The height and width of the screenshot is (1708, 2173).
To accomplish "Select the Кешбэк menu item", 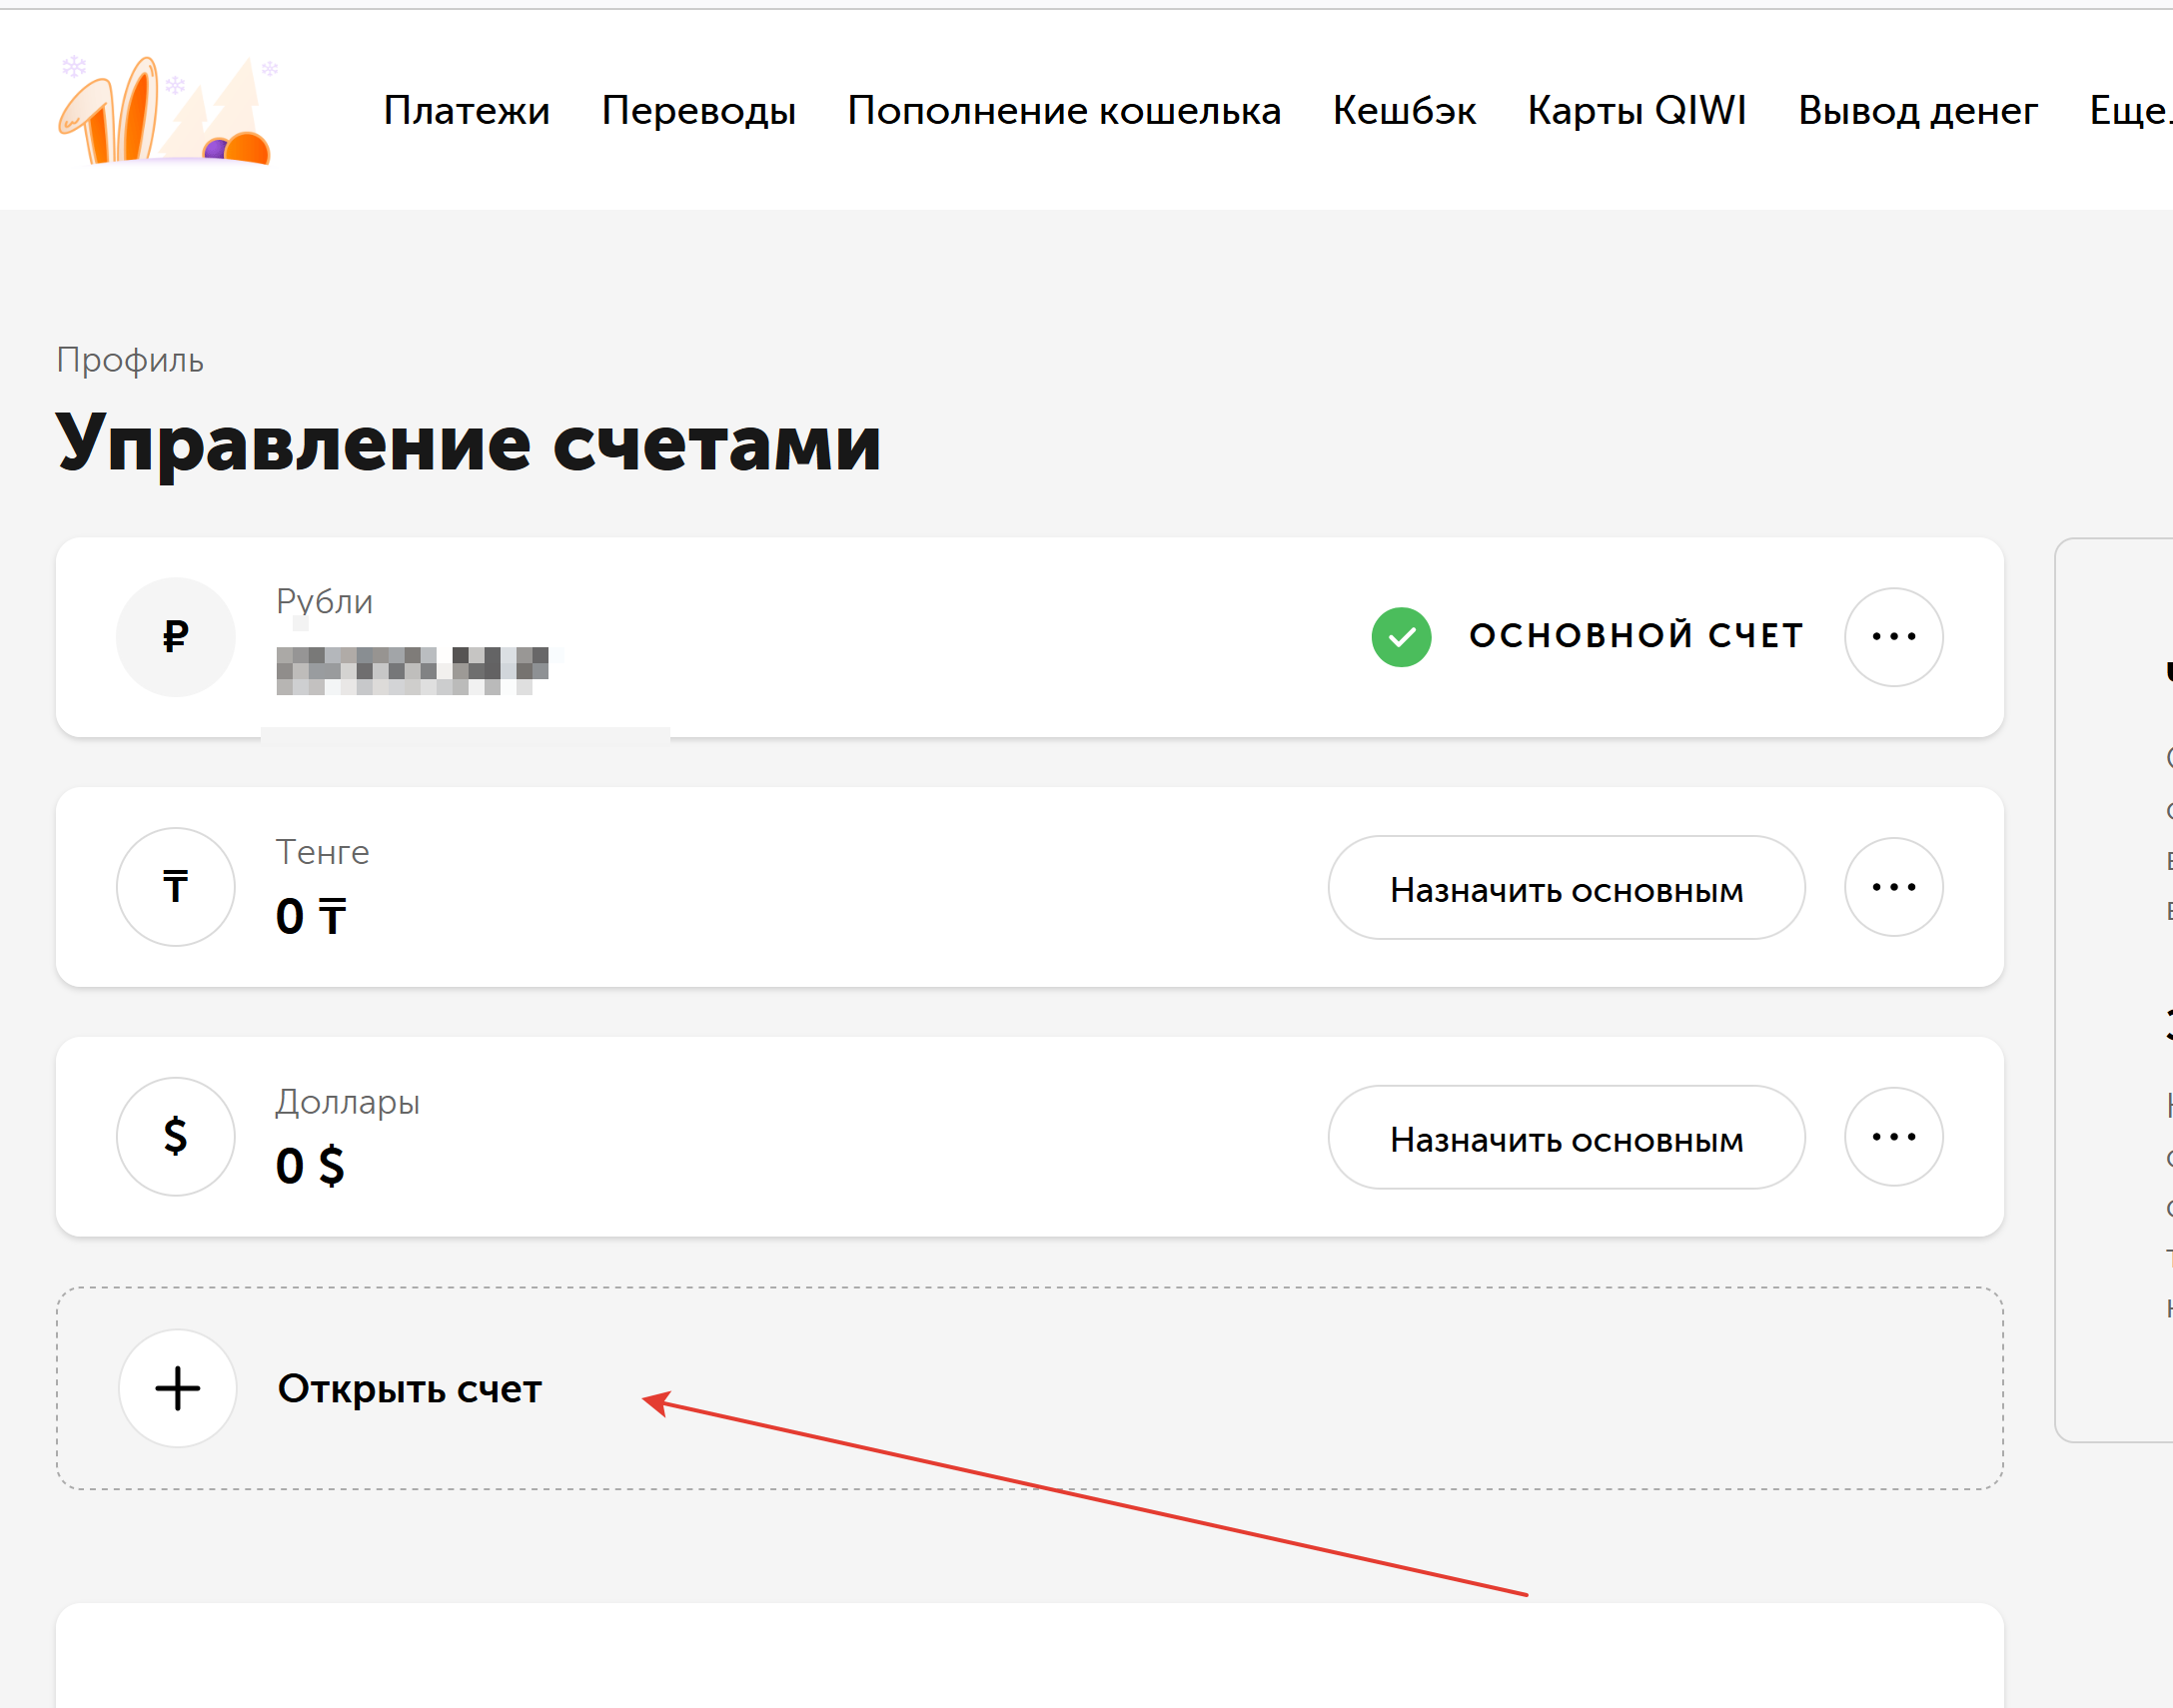I will click(1404, 110).
